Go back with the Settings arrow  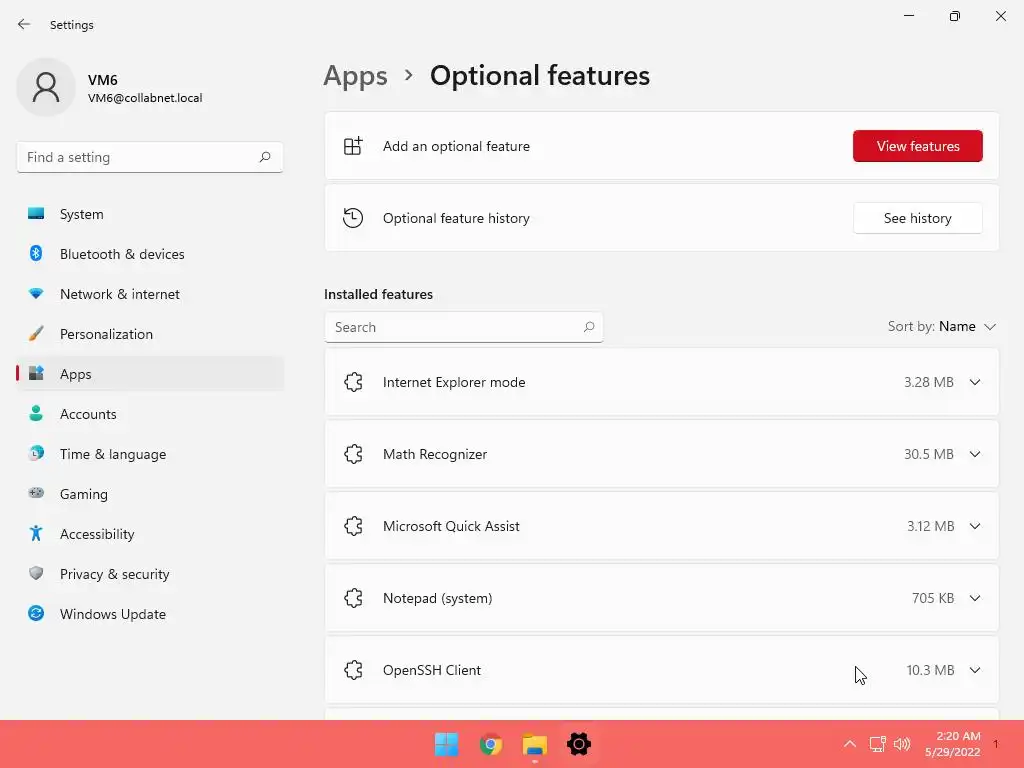coord(24,24)
